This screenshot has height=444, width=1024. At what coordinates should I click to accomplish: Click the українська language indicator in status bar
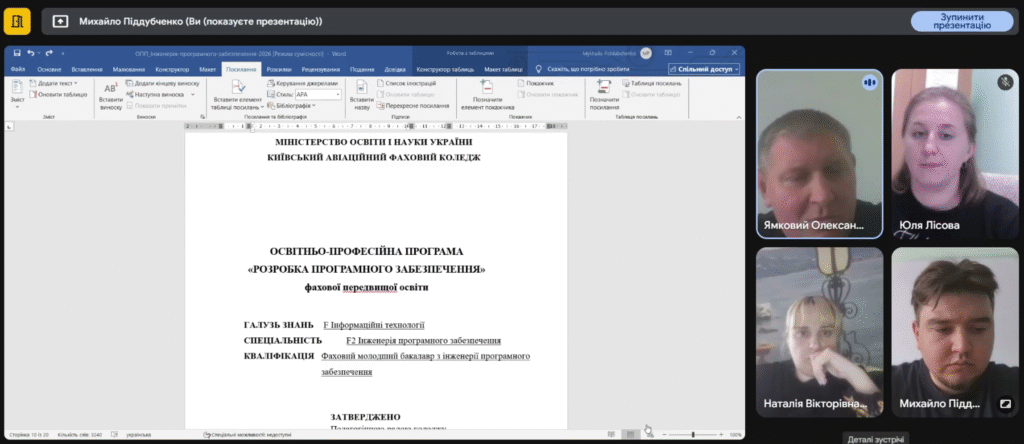coord(138,434)
